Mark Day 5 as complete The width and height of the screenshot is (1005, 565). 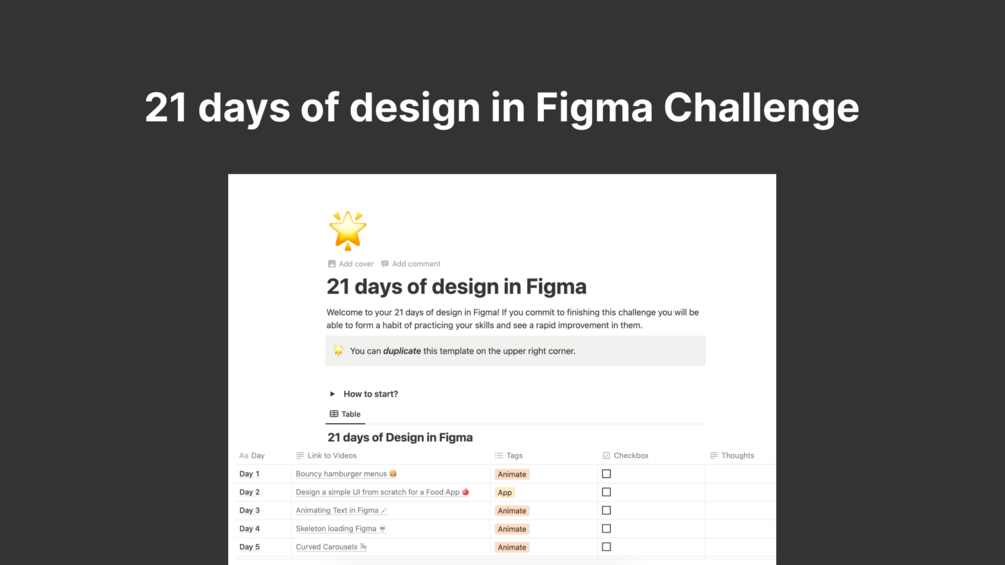(606, 547)
